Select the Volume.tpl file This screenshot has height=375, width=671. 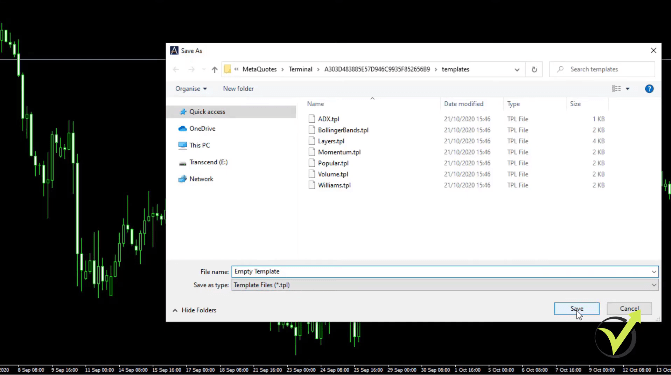click(x=333, y=174)
